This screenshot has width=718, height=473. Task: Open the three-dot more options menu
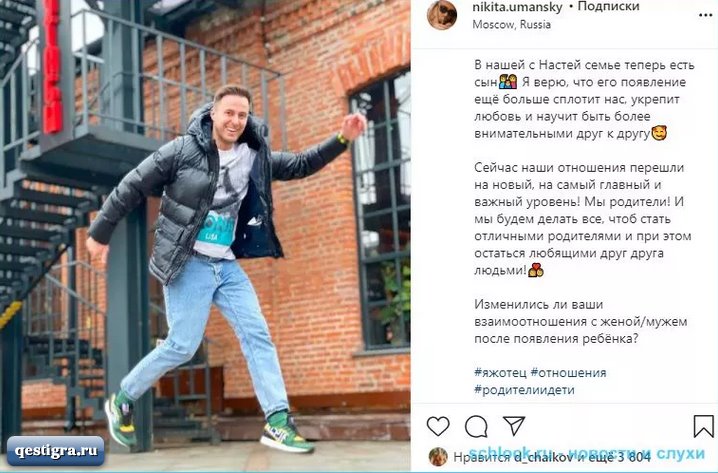pyautogui.click(x=706, y=16)
